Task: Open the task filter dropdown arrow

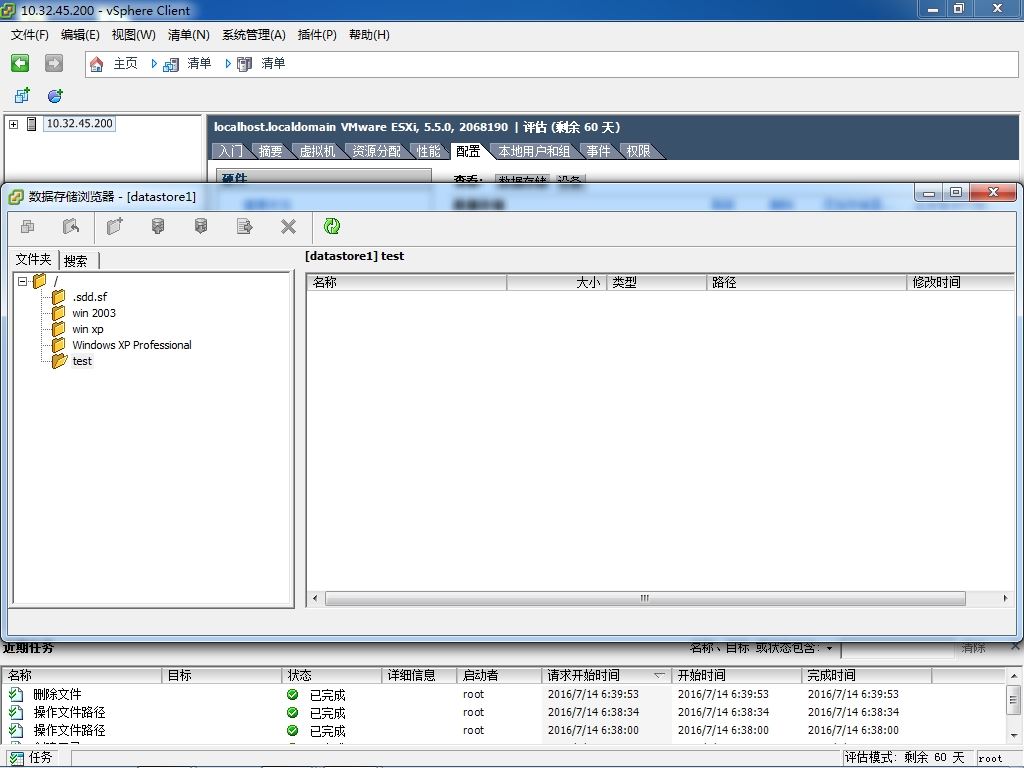Action: pyautogui.click(x=829, y=648)
